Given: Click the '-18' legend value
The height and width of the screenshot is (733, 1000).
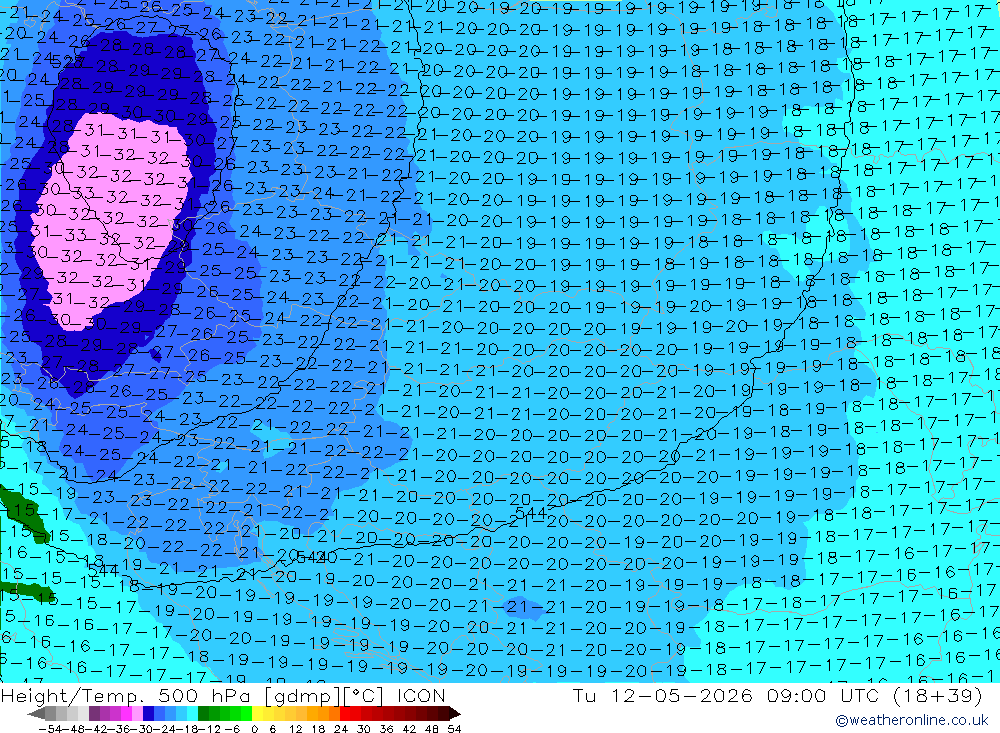Looking at the screenshot, I should pos(187,729).
